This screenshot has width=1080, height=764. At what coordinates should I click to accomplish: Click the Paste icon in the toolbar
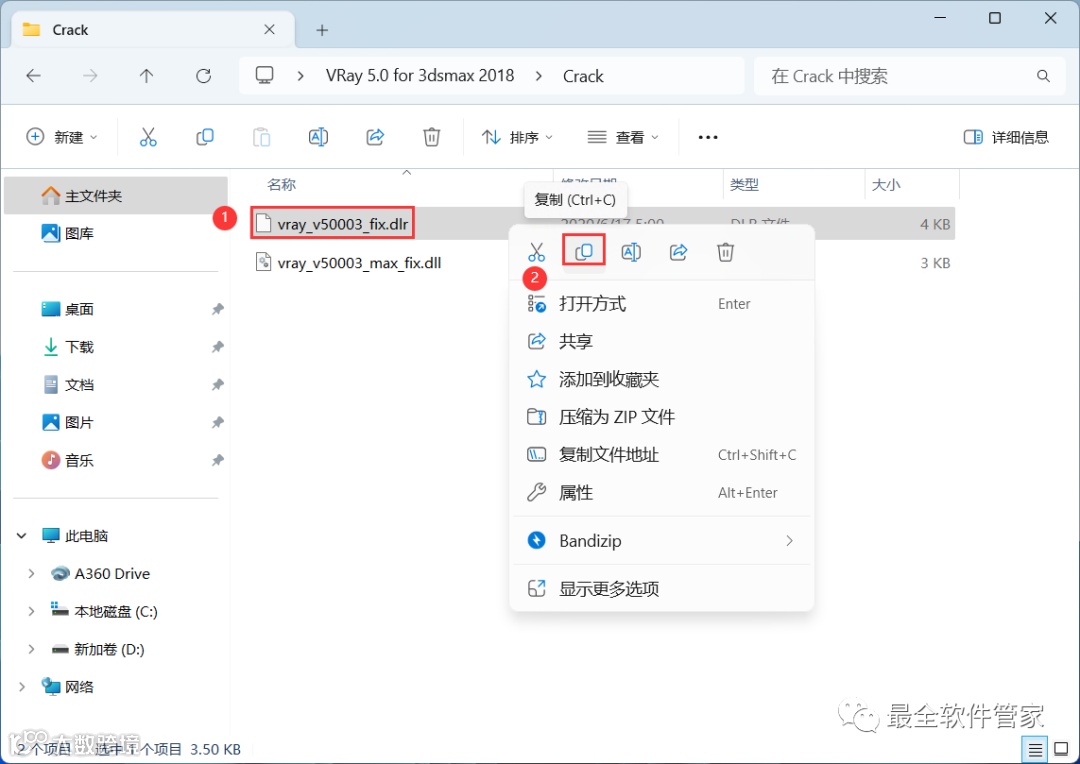point(262,137)
